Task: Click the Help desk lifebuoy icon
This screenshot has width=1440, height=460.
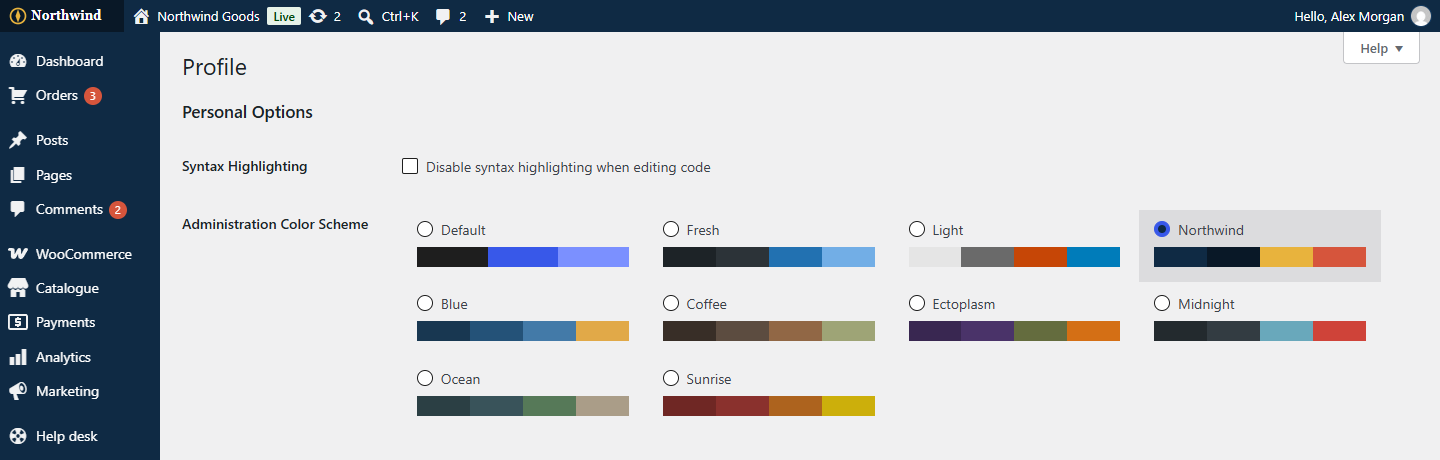Action: [18, 436]
